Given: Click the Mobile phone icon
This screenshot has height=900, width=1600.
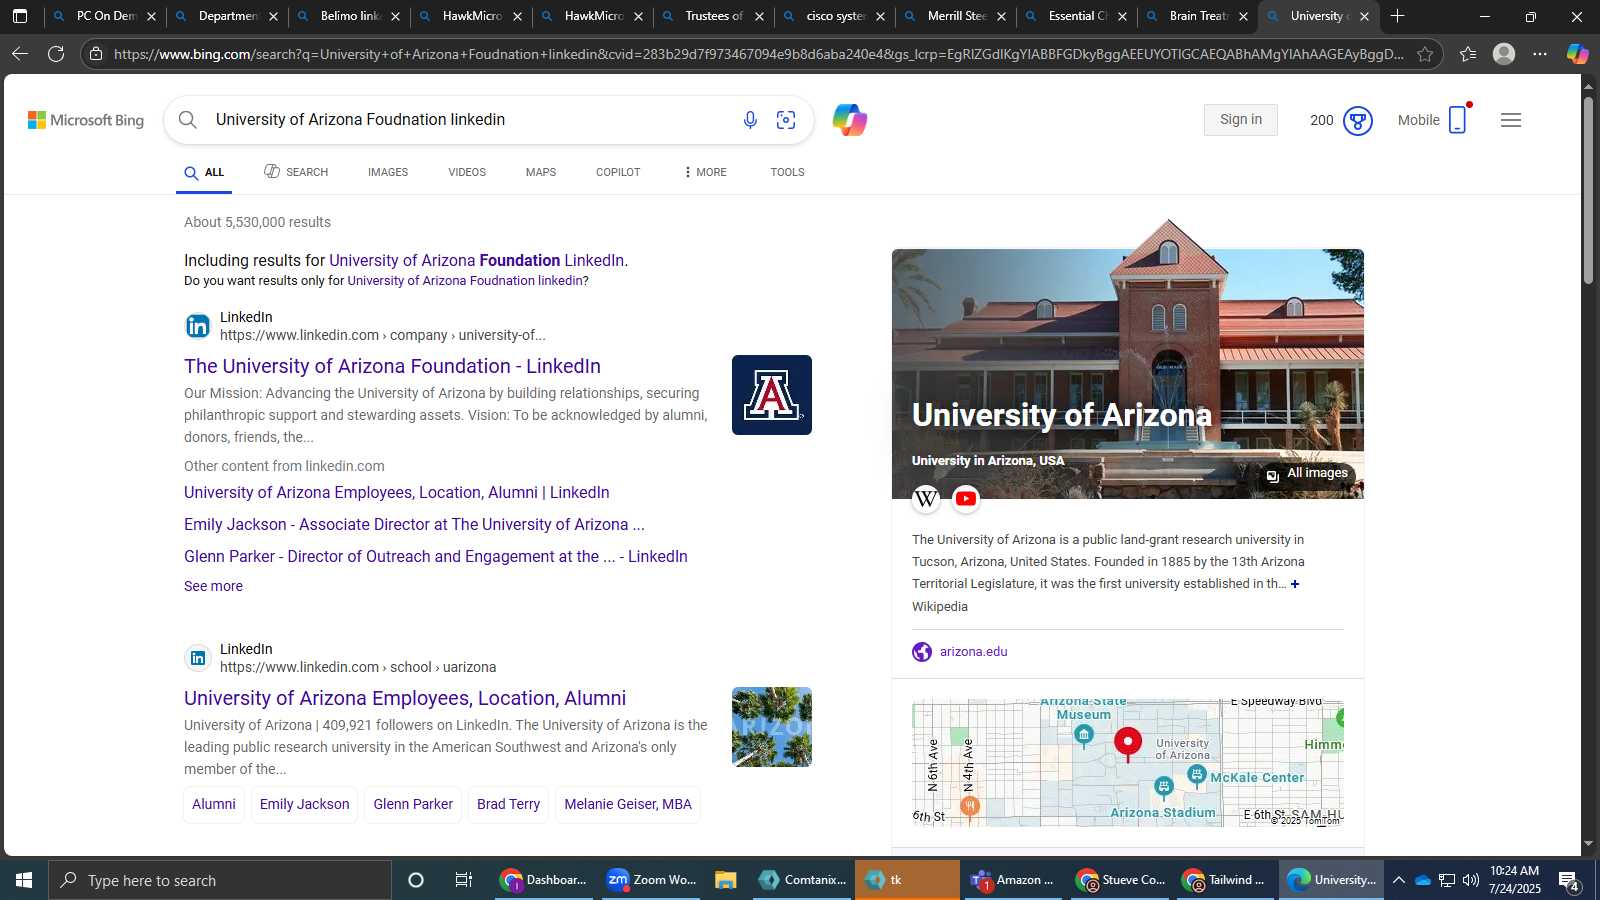Looking at the screenshot, I should pos(1457,120).
